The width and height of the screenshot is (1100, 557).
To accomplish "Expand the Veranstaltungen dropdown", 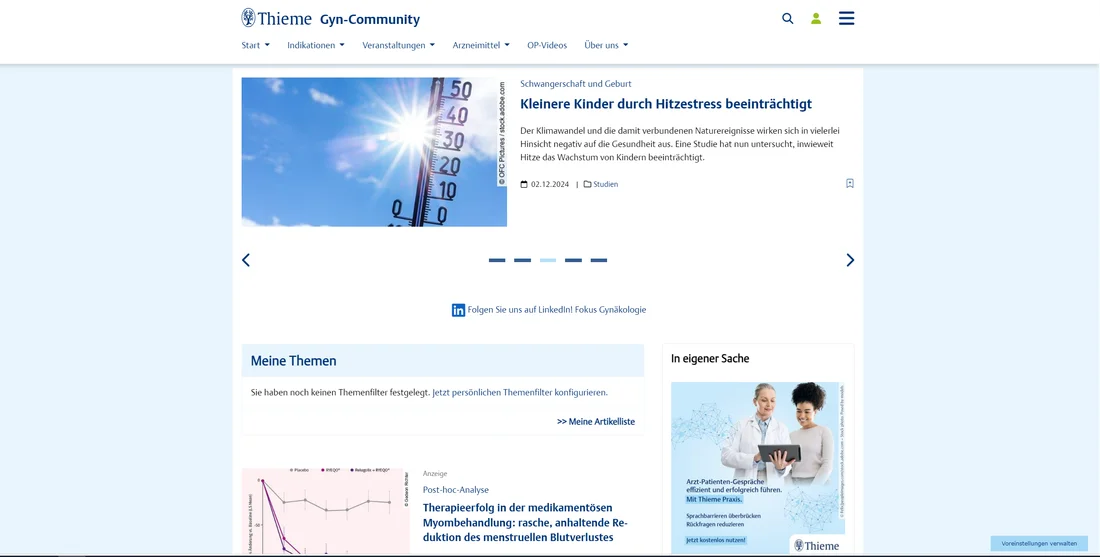I will [398, 45].
